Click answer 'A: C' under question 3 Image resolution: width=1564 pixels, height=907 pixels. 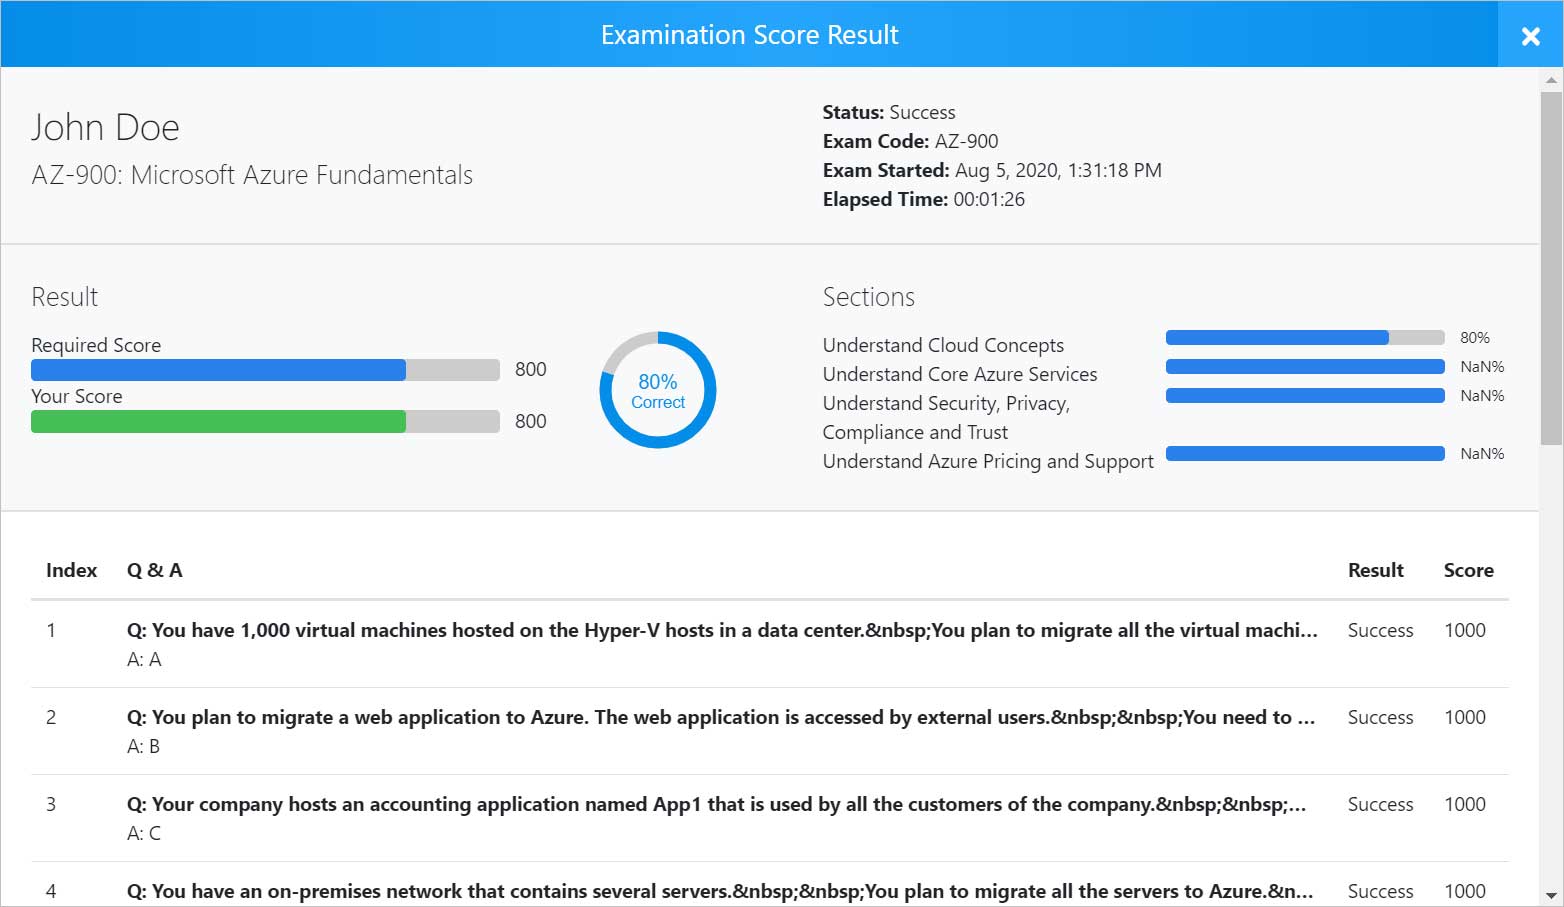144,833
